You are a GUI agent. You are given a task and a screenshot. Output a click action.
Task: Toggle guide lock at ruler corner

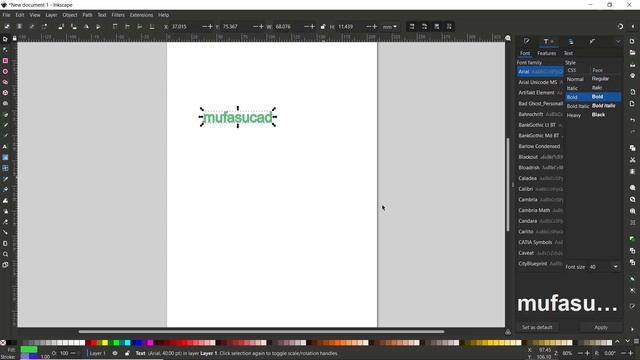point(14,38)
